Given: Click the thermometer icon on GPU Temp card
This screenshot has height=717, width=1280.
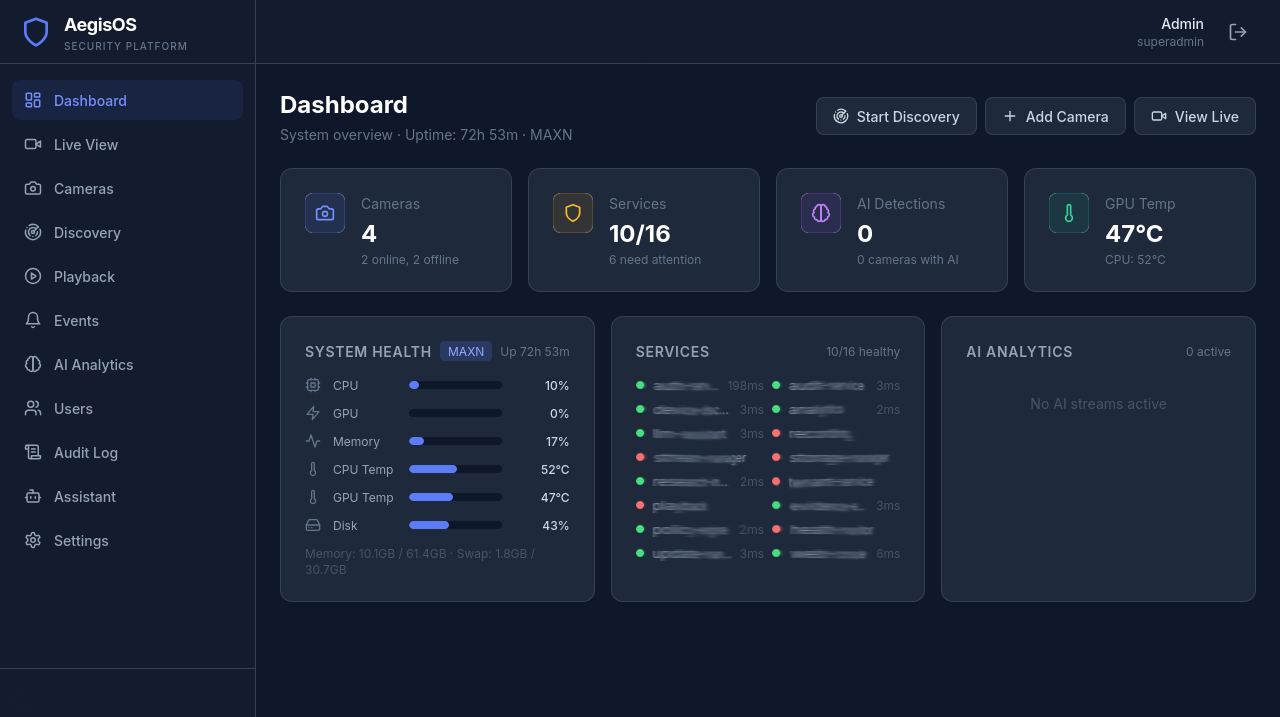Looking at the screenshot, I should click(x=1069, y=213).
